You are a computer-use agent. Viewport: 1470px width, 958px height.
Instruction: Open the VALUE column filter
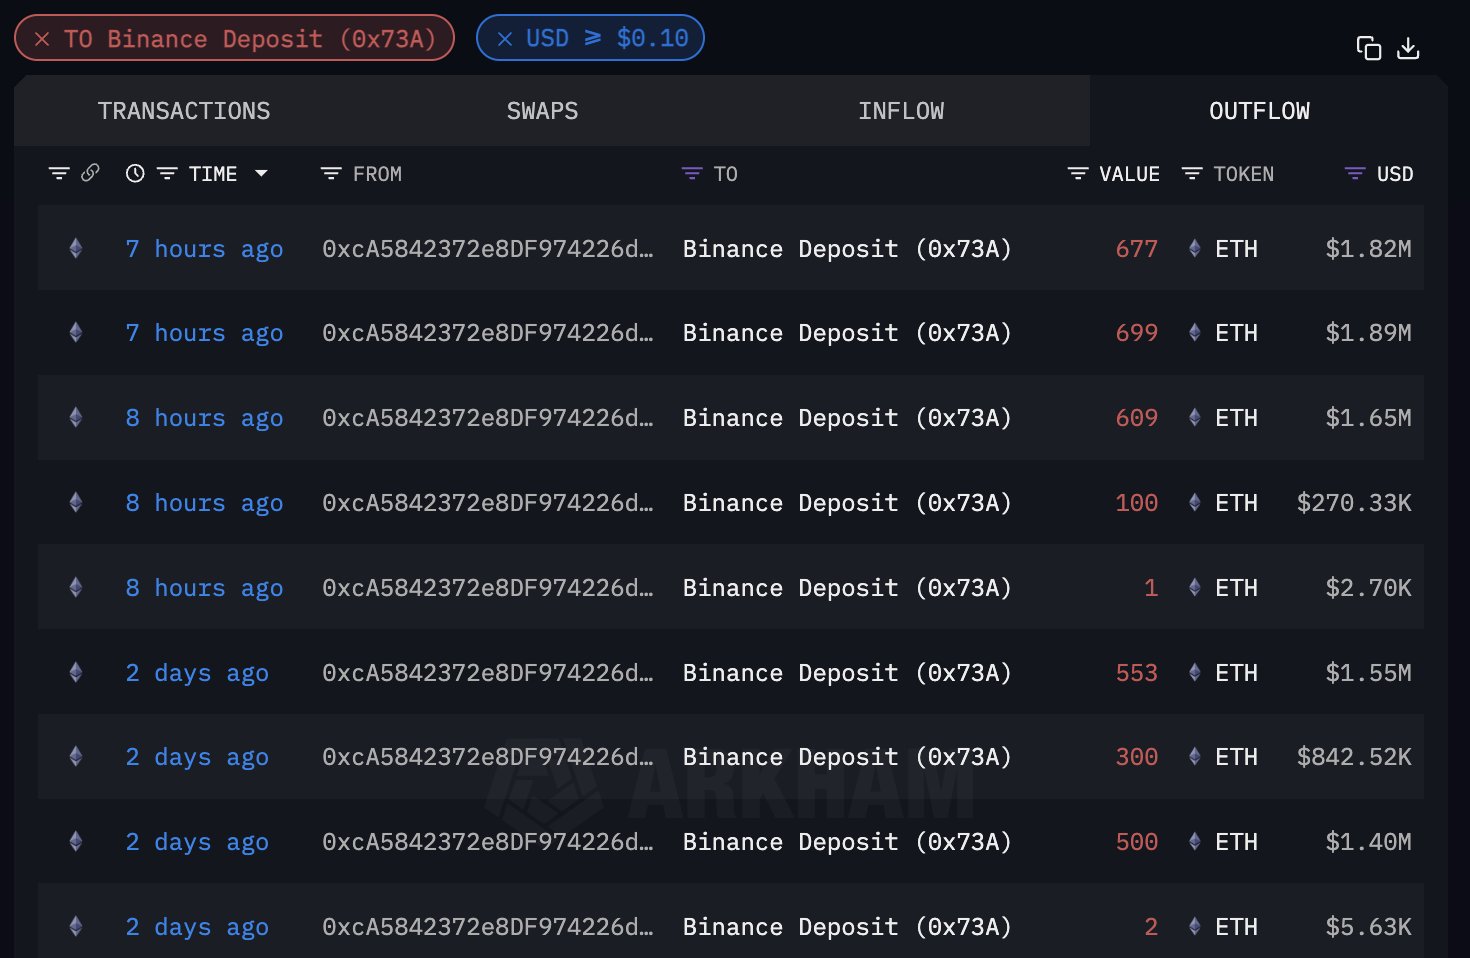click(x=1078, y=174)
